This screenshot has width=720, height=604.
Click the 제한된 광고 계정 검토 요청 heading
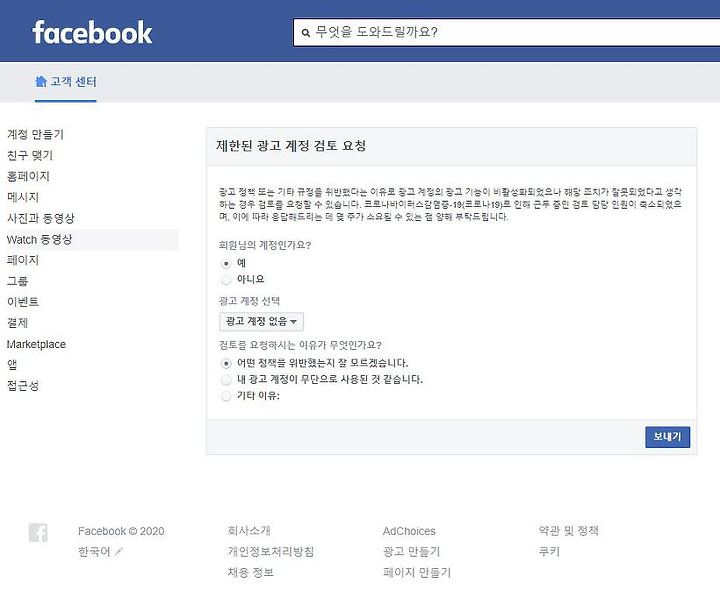coord(291,146)
